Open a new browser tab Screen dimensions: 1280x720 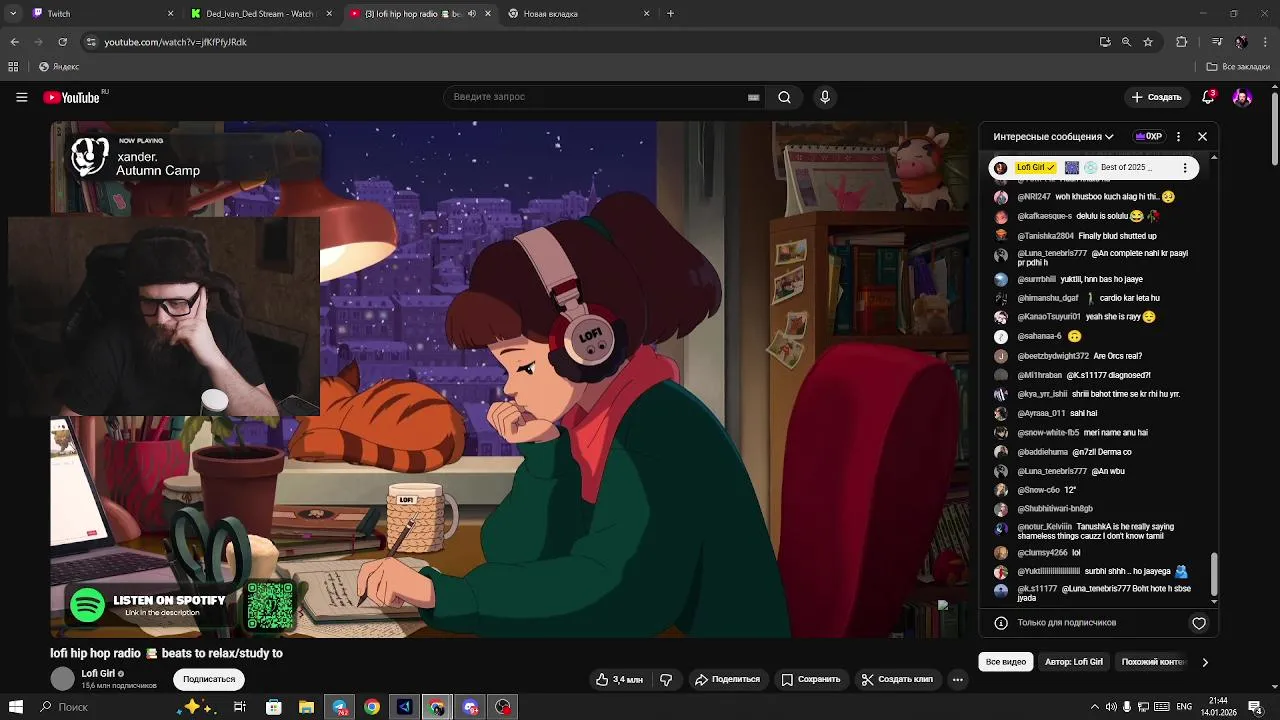coord(670,14)
